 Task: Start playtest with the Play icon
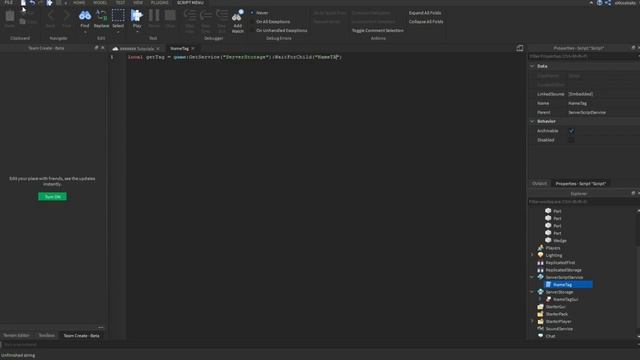[x=137, y=18]
